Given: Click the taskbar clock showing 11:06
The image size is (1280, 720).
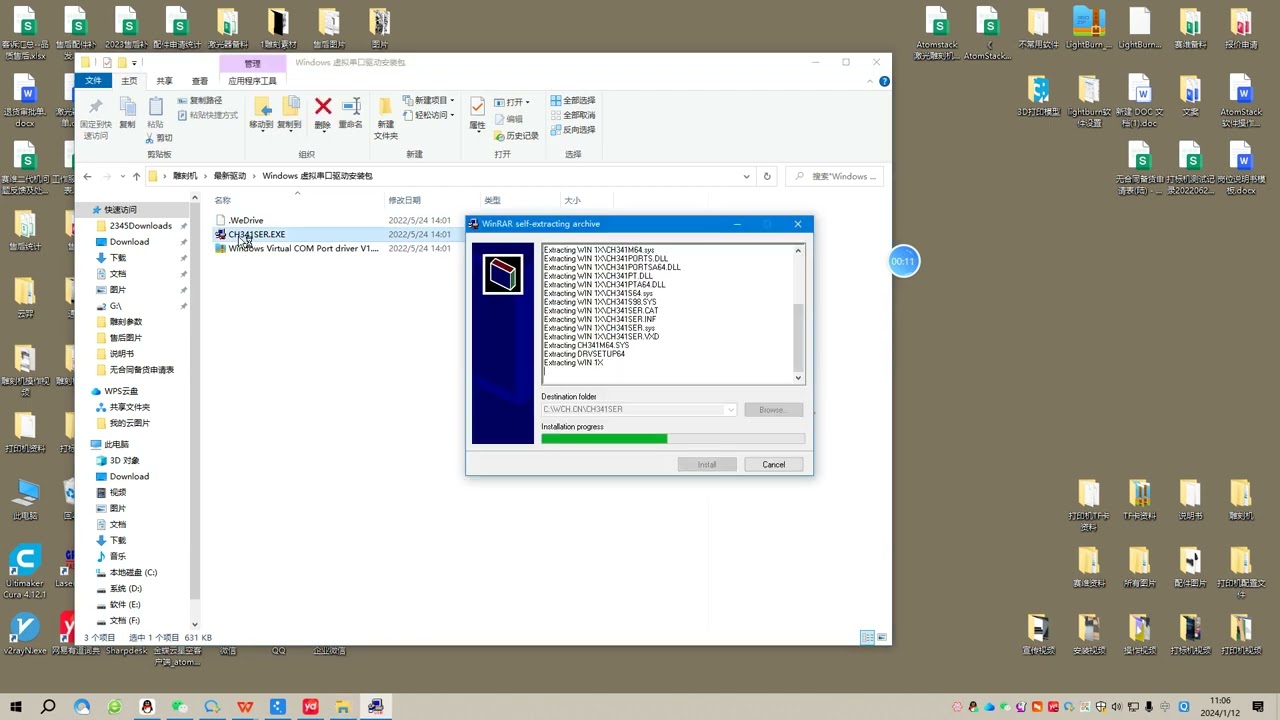Looking at the screenshot, I should coord(1220,706).
